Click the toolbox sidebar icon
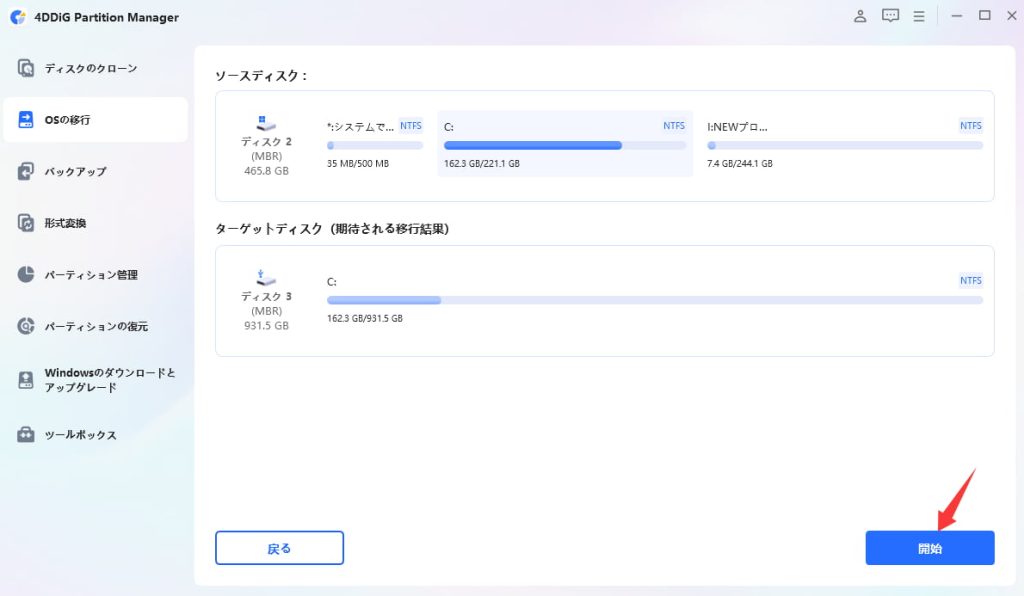The width and height of the screenshot is (1024, 596). click(x=25, y=434)
